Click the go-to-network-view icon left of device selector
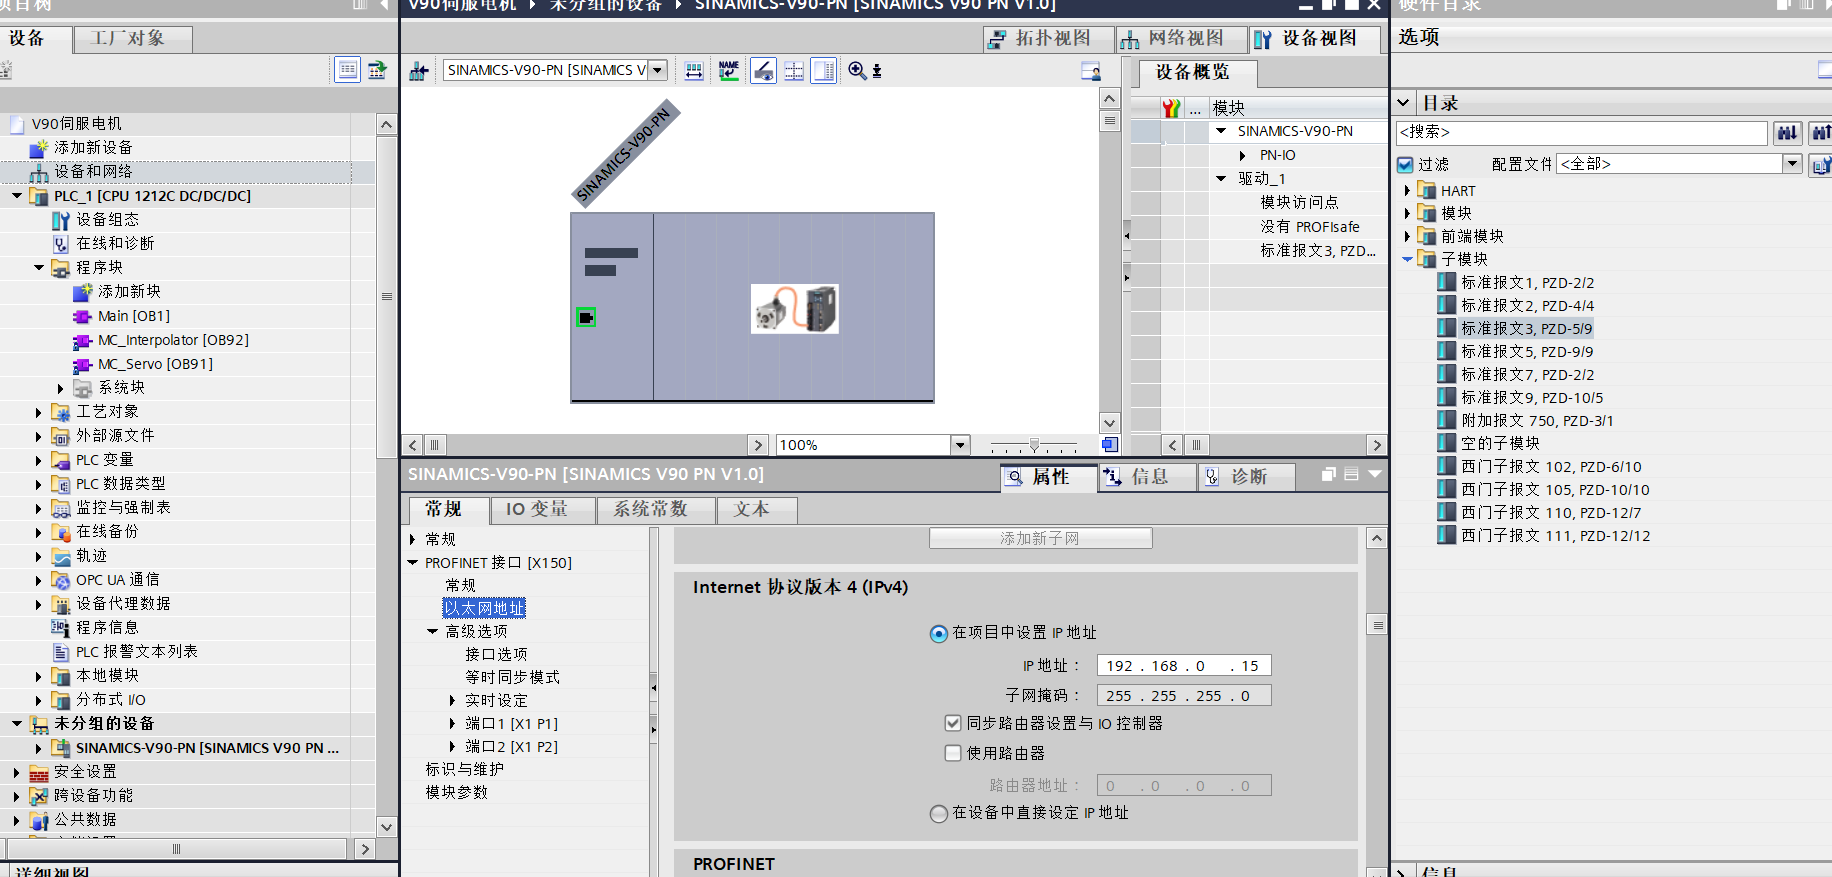This screenshot has height=877, width=1832. click(419, 71)
